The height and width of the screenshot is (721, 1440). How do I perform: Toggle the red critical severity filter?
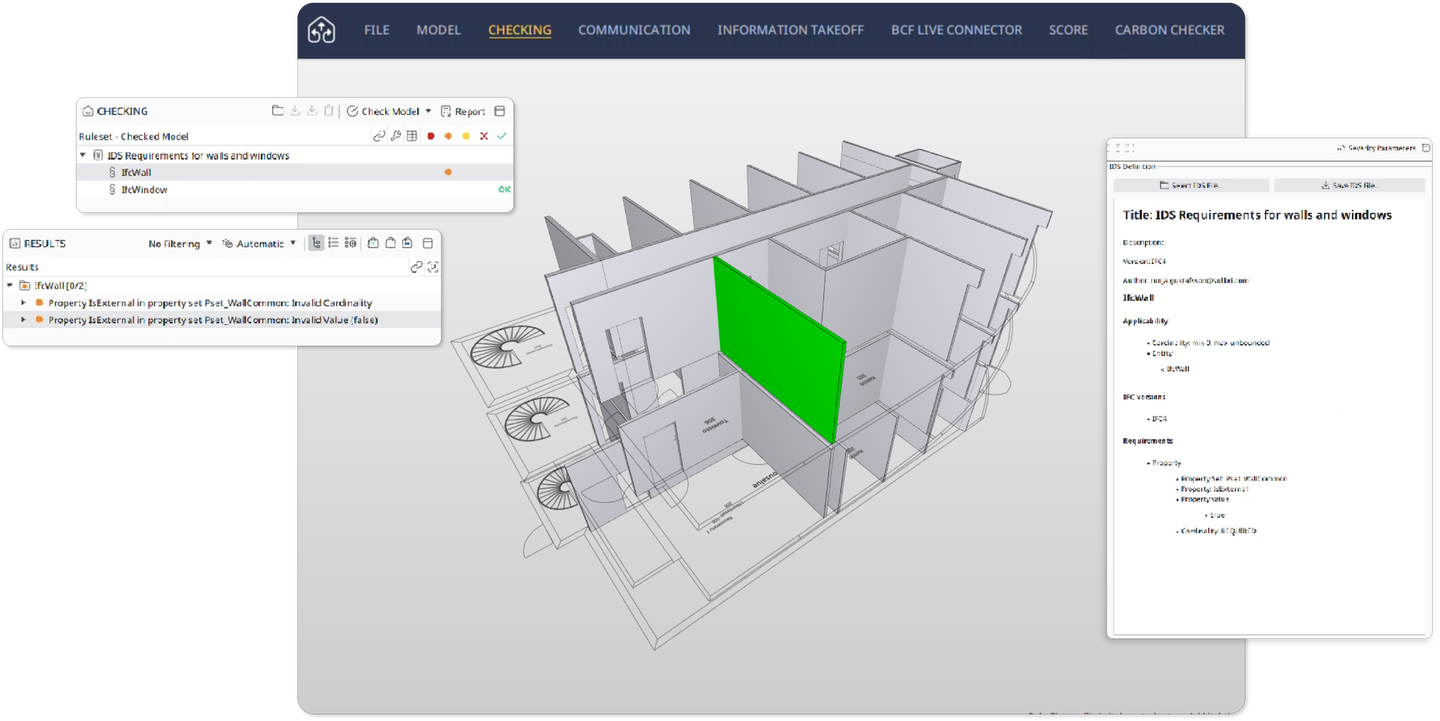(431, 136)
